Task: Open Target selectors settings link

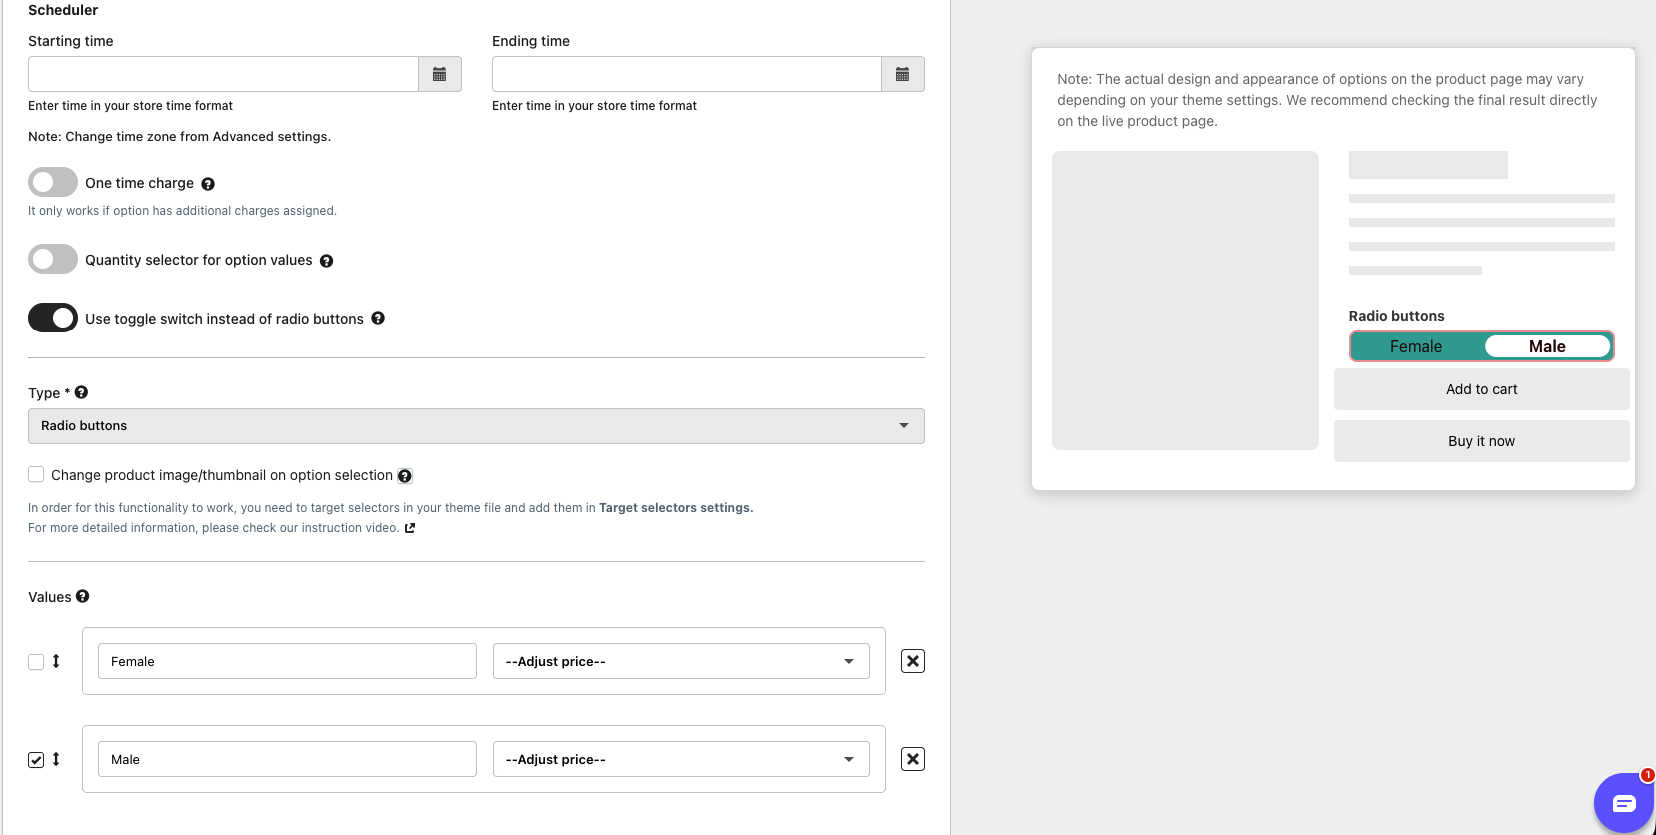Action: pyautogui.click(x=676, y=508)
